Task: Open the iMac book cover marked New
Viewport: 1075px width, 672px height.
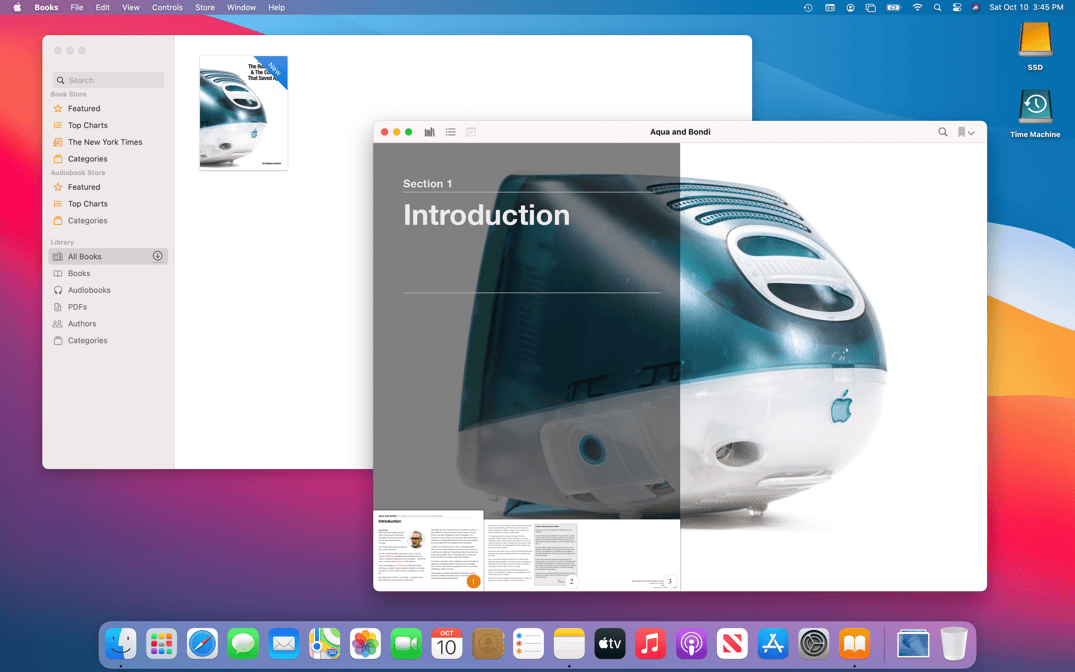Action: [x=243, y=112]
